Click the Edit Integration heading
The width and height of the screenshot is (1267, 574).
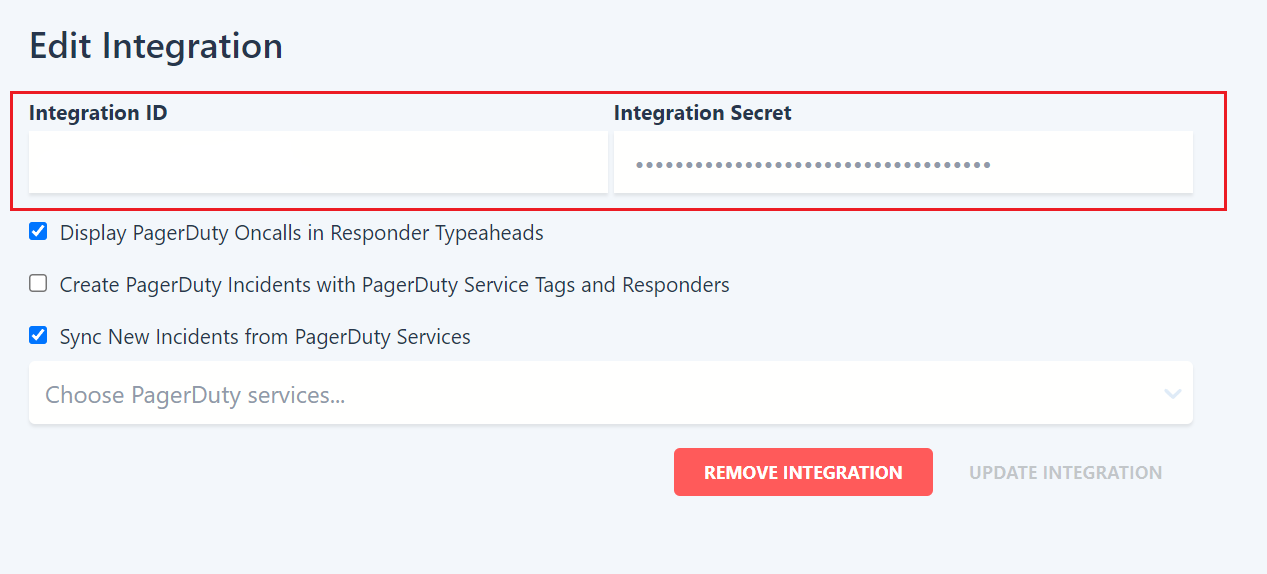coord(156,46)
